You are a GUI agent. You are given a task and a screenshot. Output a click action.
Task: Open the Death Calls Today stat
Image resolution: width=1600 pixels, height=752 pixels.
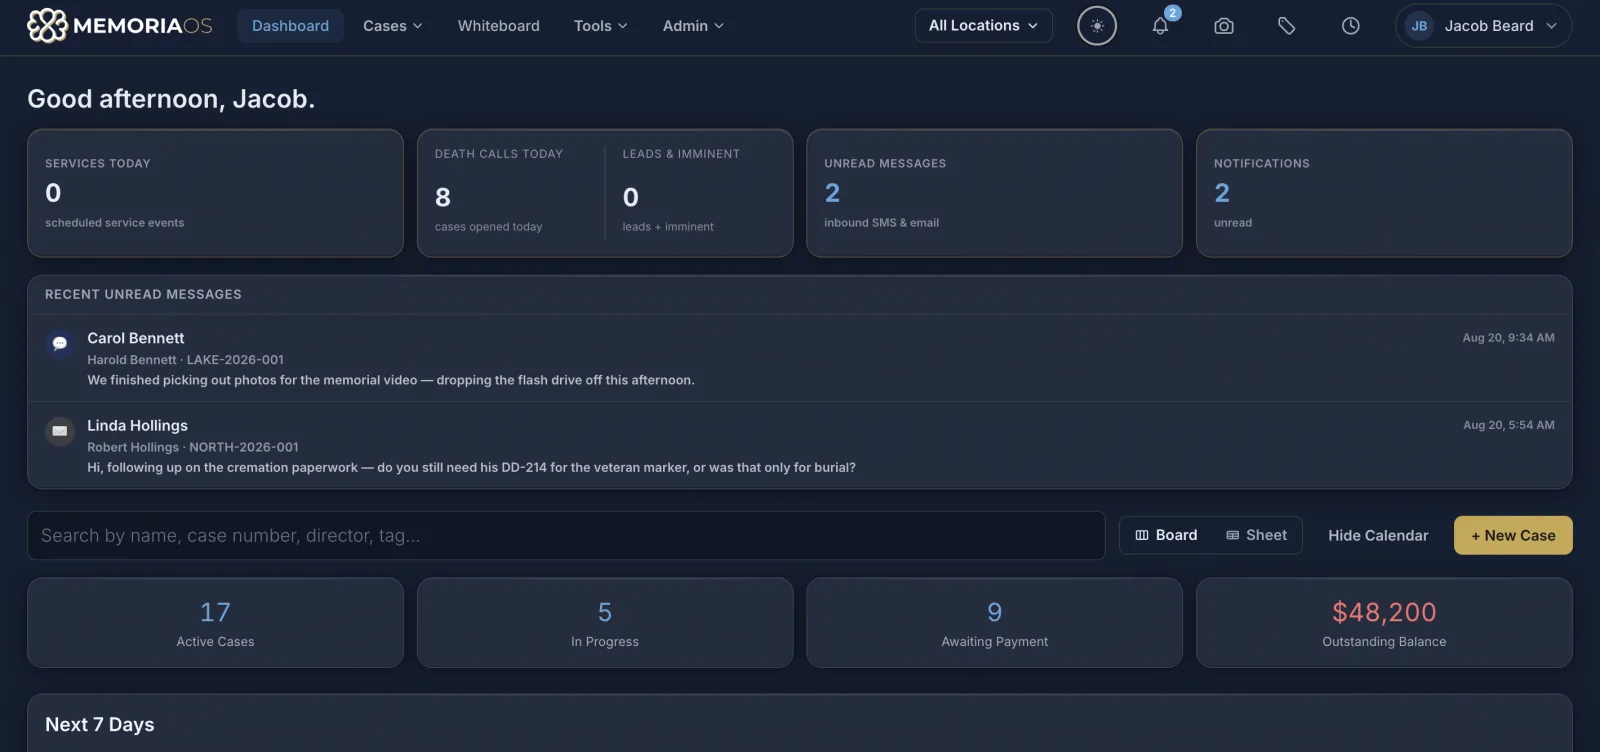tap(510, 193)
